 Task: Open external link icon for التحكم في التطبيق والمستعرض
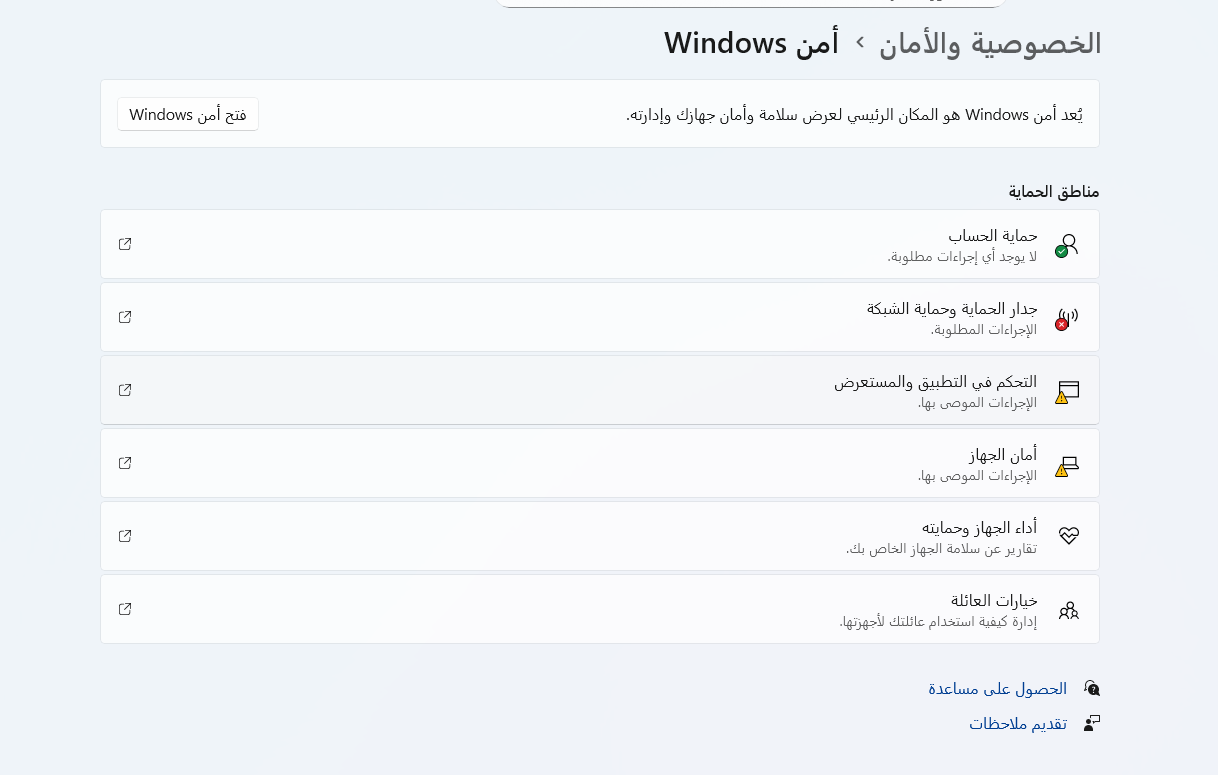pos(125,390)
